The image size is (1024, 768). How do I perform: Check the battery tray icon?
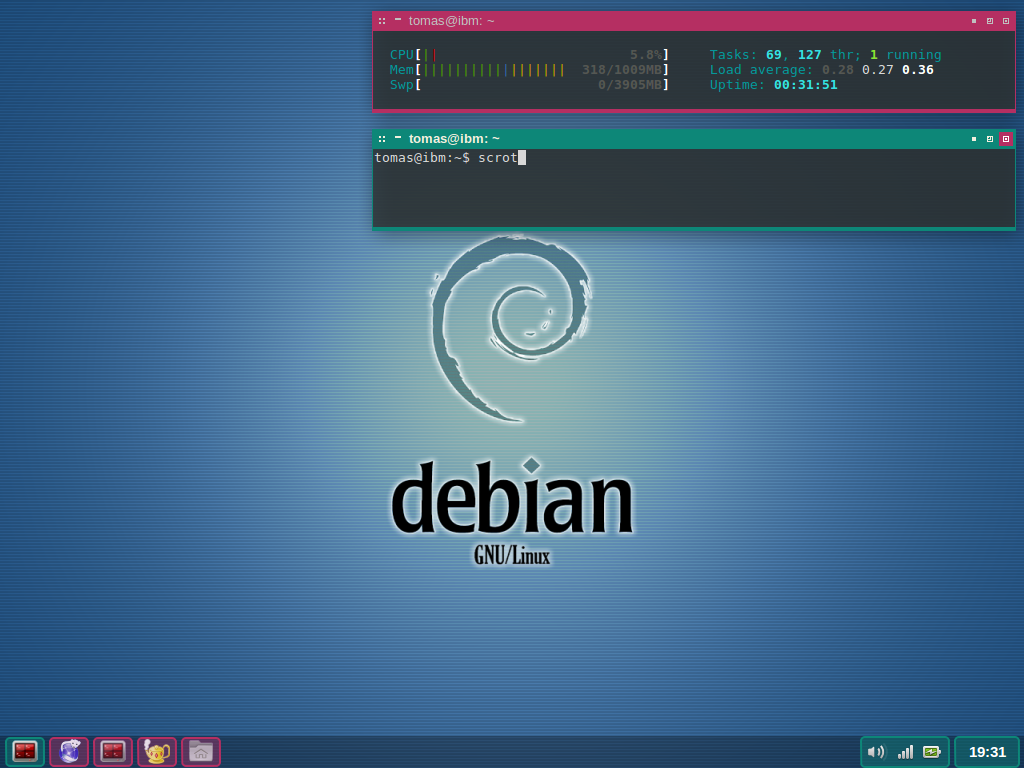pyautogui.click(x=932, y=752)
